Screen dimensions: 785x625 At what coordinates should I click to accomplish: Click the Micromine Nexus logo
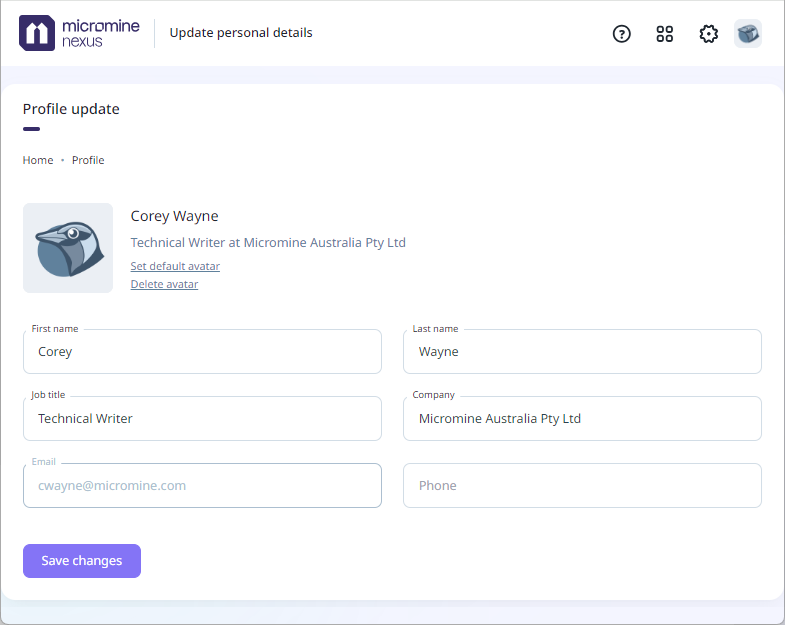(79, 33)
